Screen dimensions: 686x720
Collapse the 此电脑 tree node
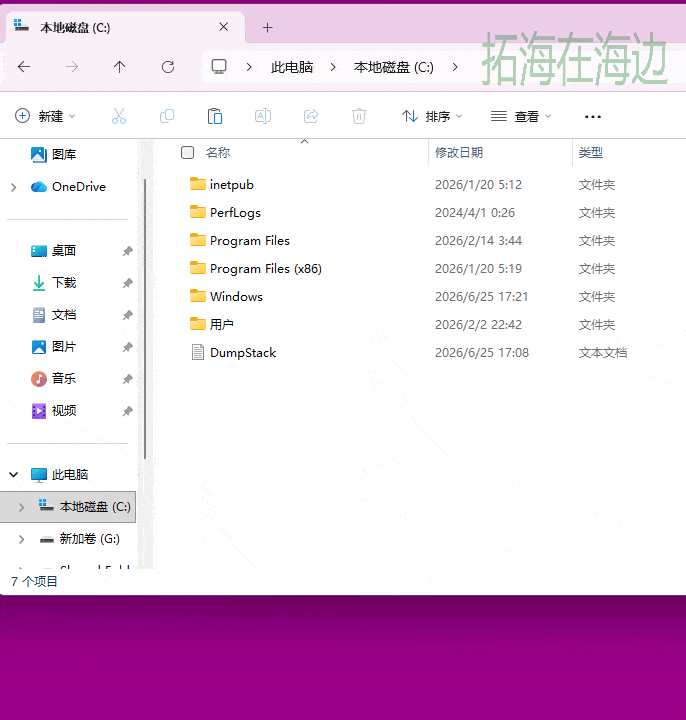(x=14, y=475)
